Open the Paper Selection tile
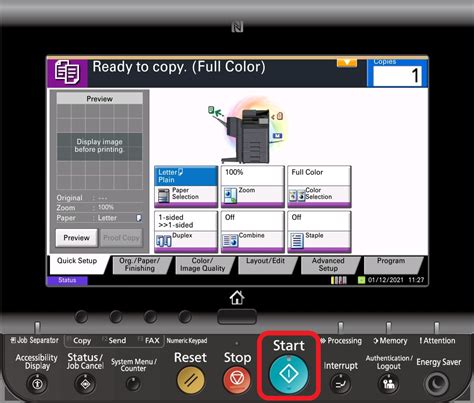Viewport: 474px width, 403px height. click(186, 187)
